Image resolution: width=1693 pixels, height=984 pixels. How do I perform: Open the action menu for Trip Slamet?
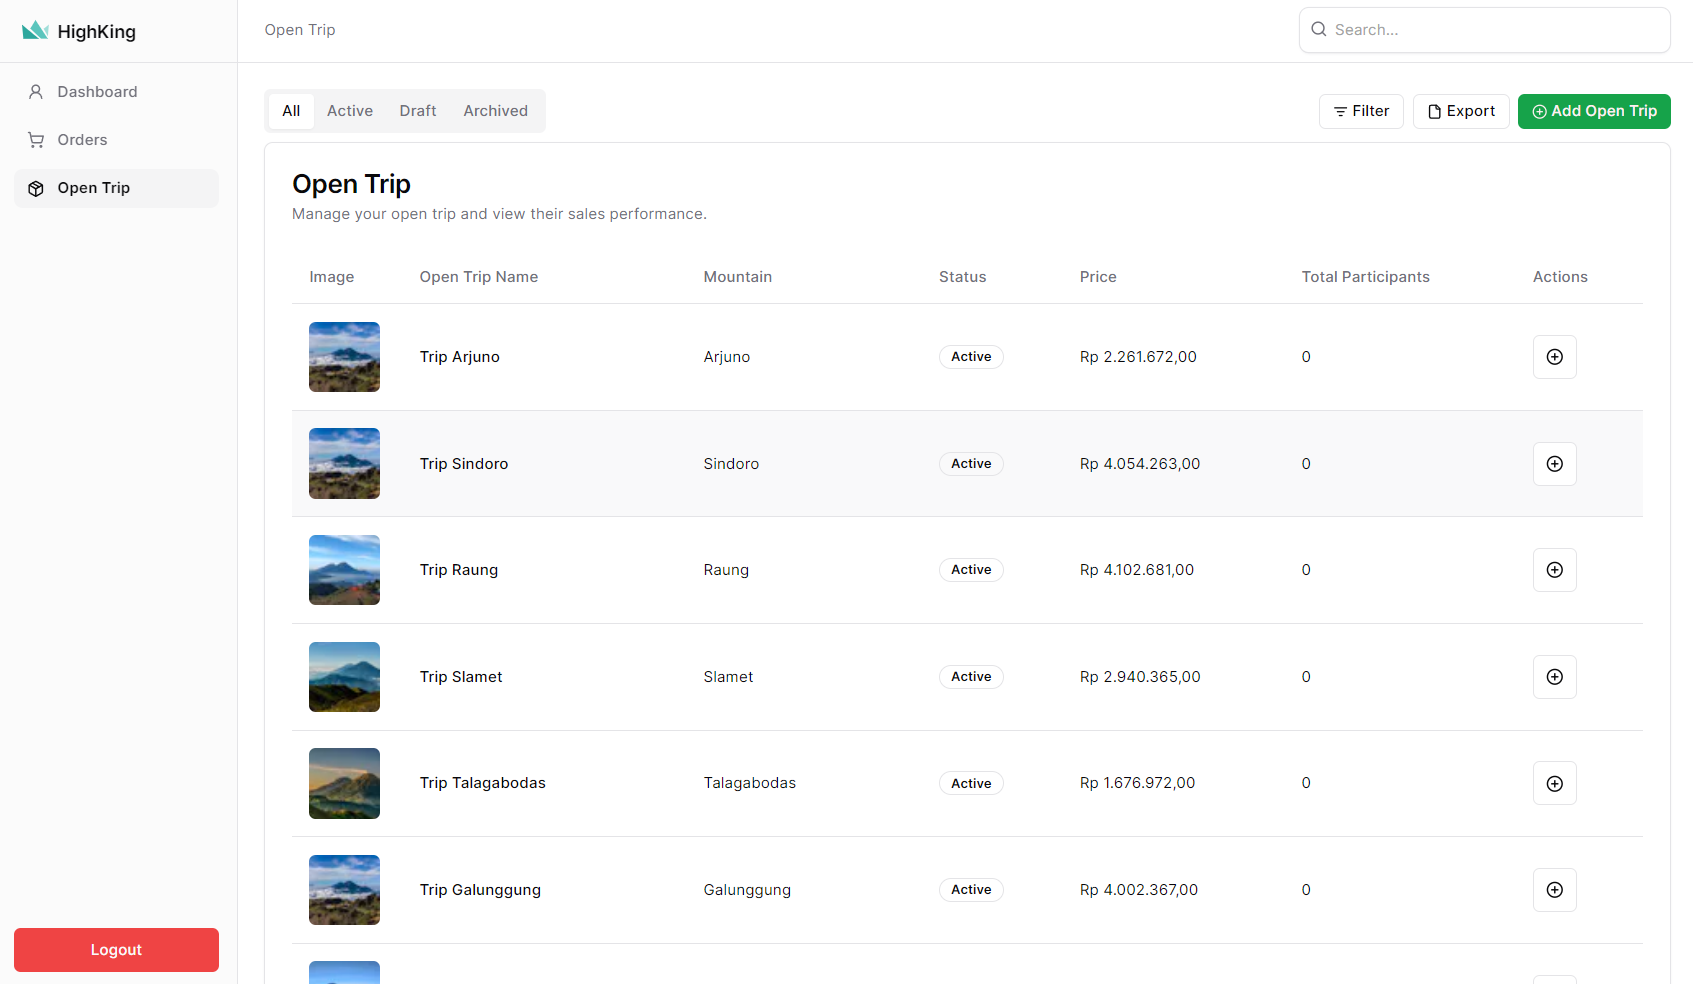1554,677
